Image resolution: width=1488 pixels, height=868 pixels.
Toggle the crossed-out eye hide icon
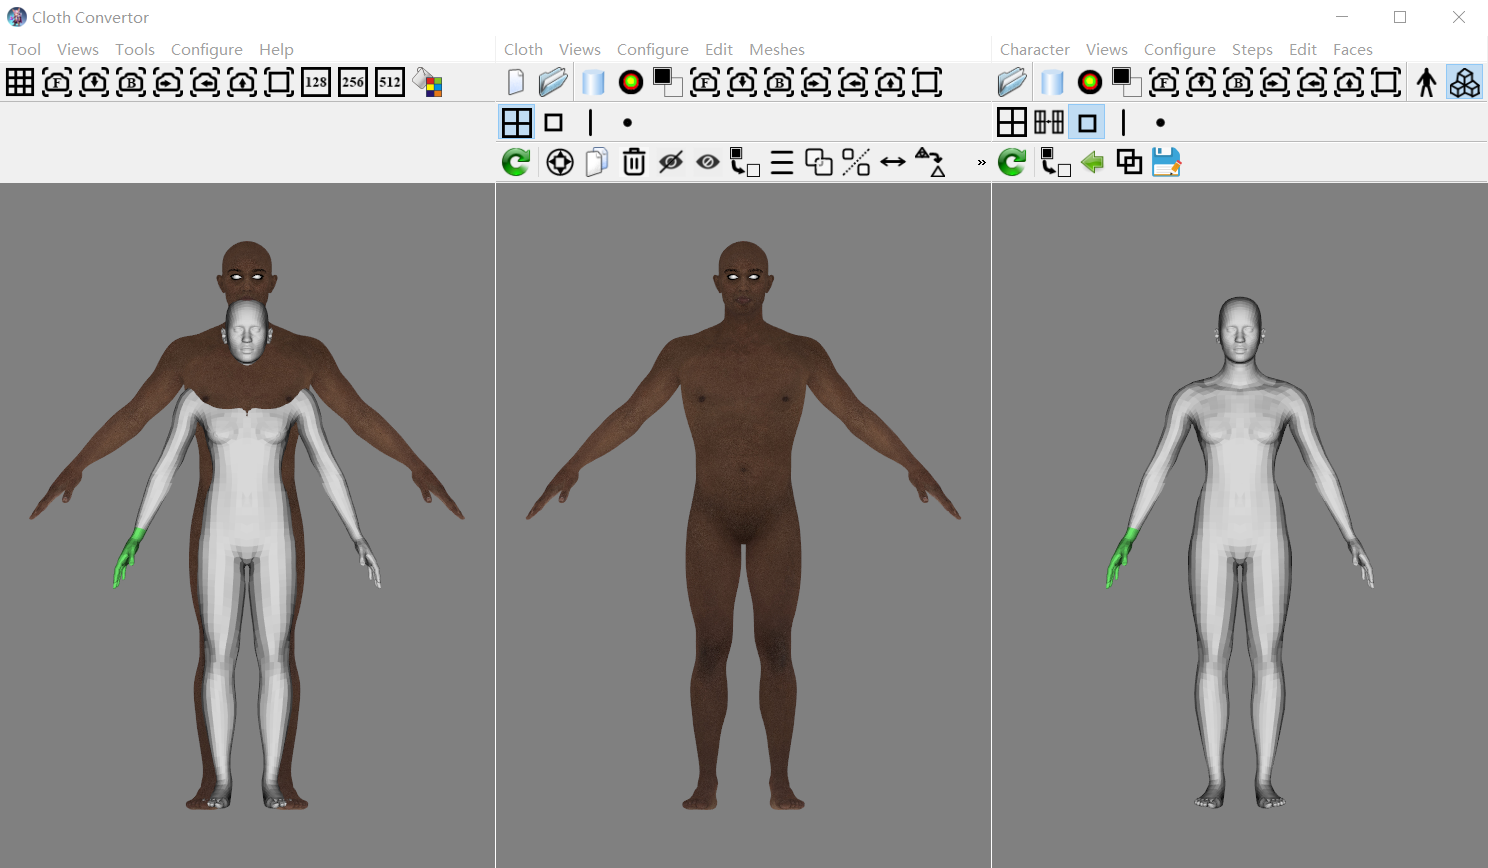[x=671, y=162]
